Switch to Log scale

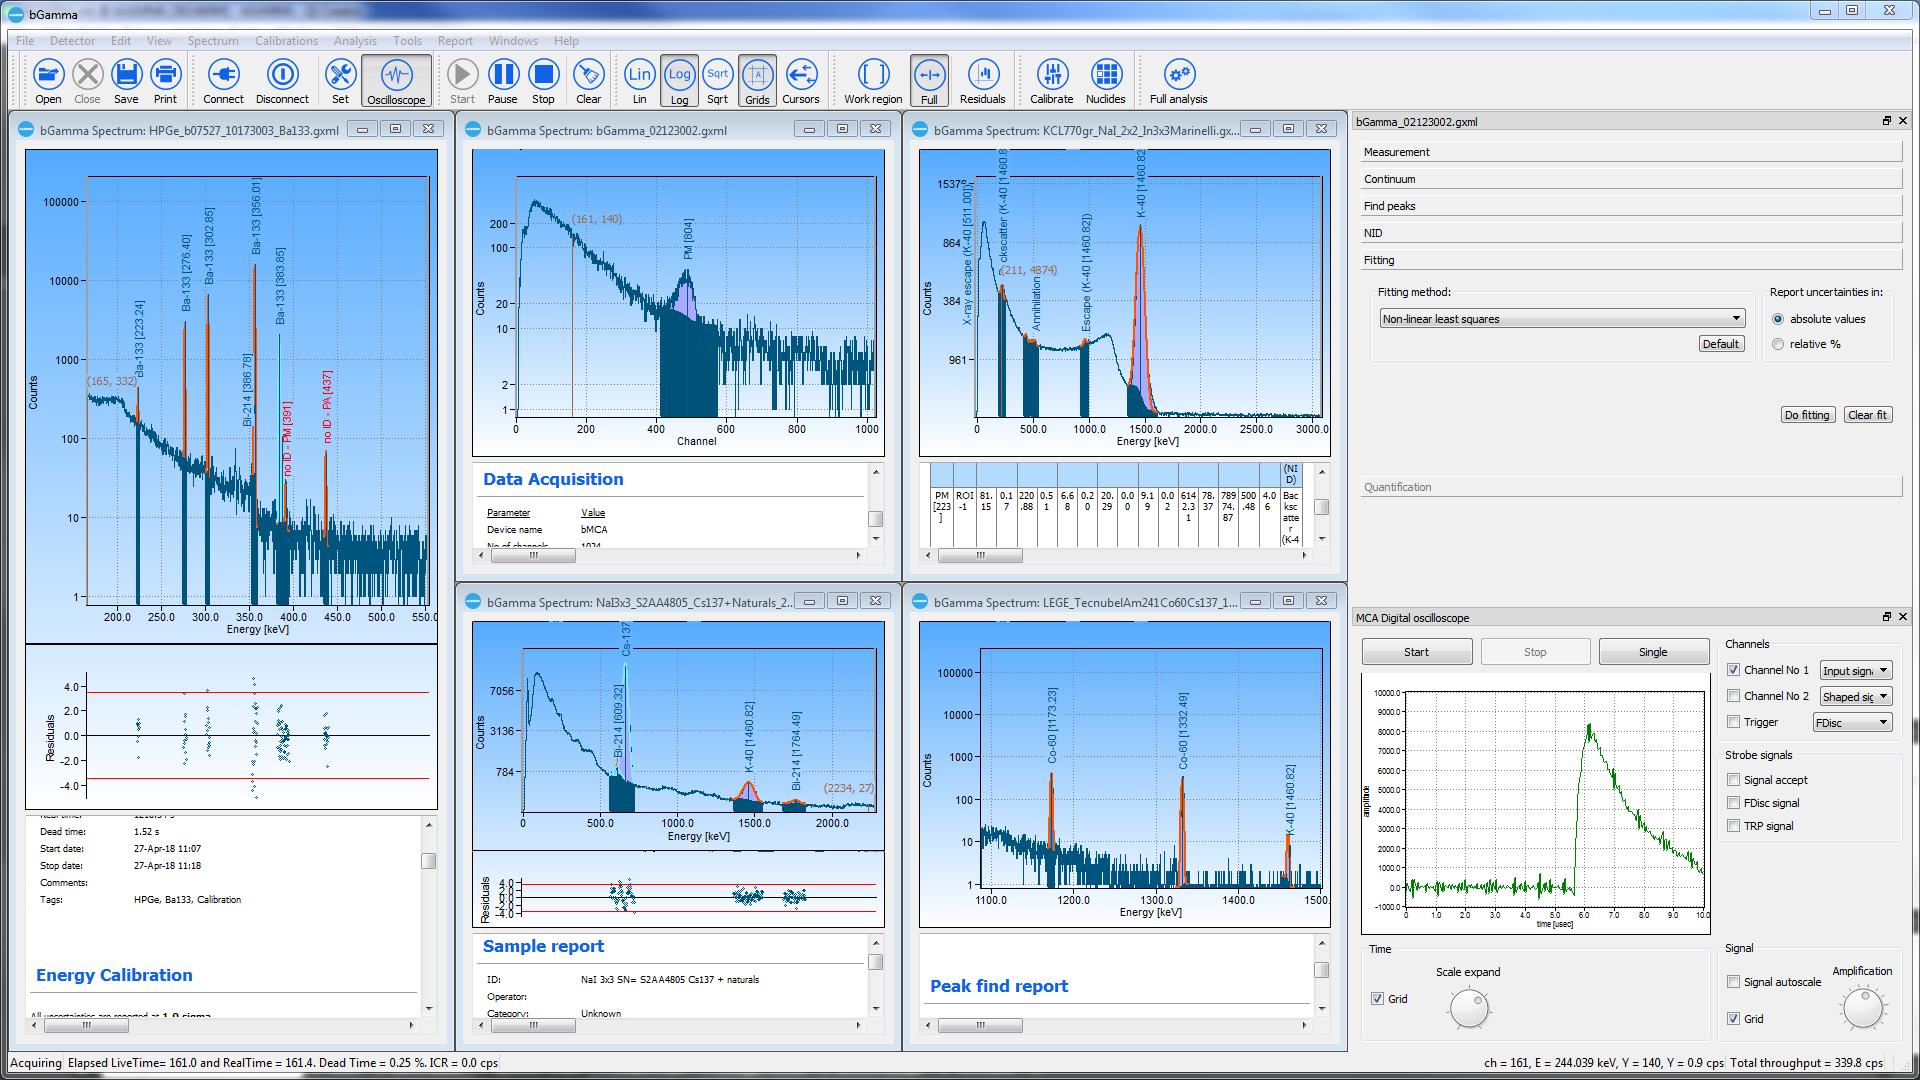(679, 81)
